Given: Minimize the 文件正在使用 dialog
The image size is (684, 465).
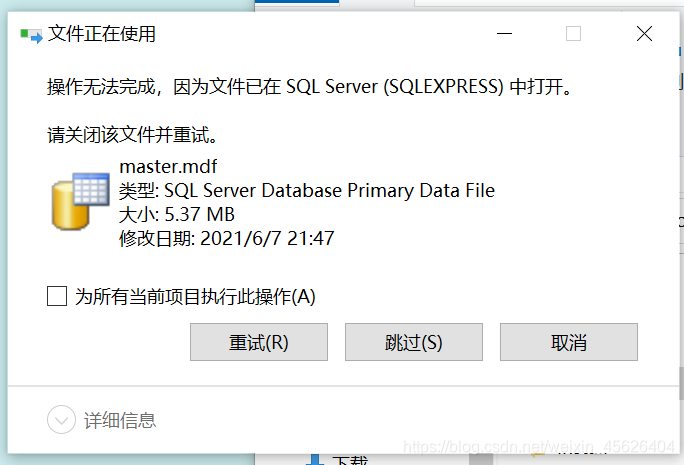Looking at the screenshot, I should pos(504,34).
